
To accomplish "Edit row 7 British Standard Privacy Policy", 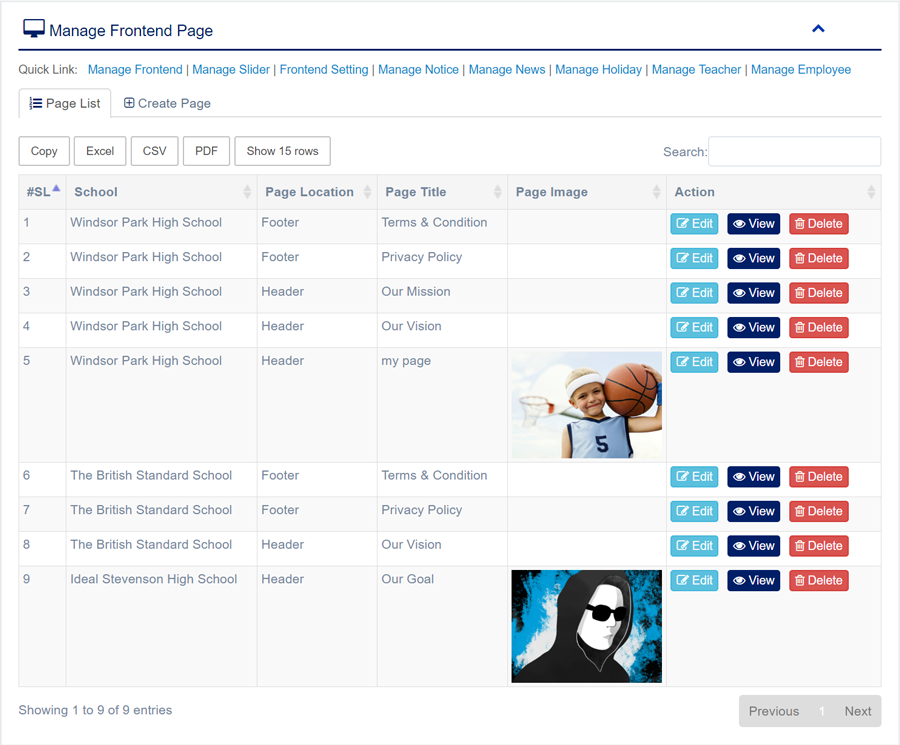I will click(694, 511).
